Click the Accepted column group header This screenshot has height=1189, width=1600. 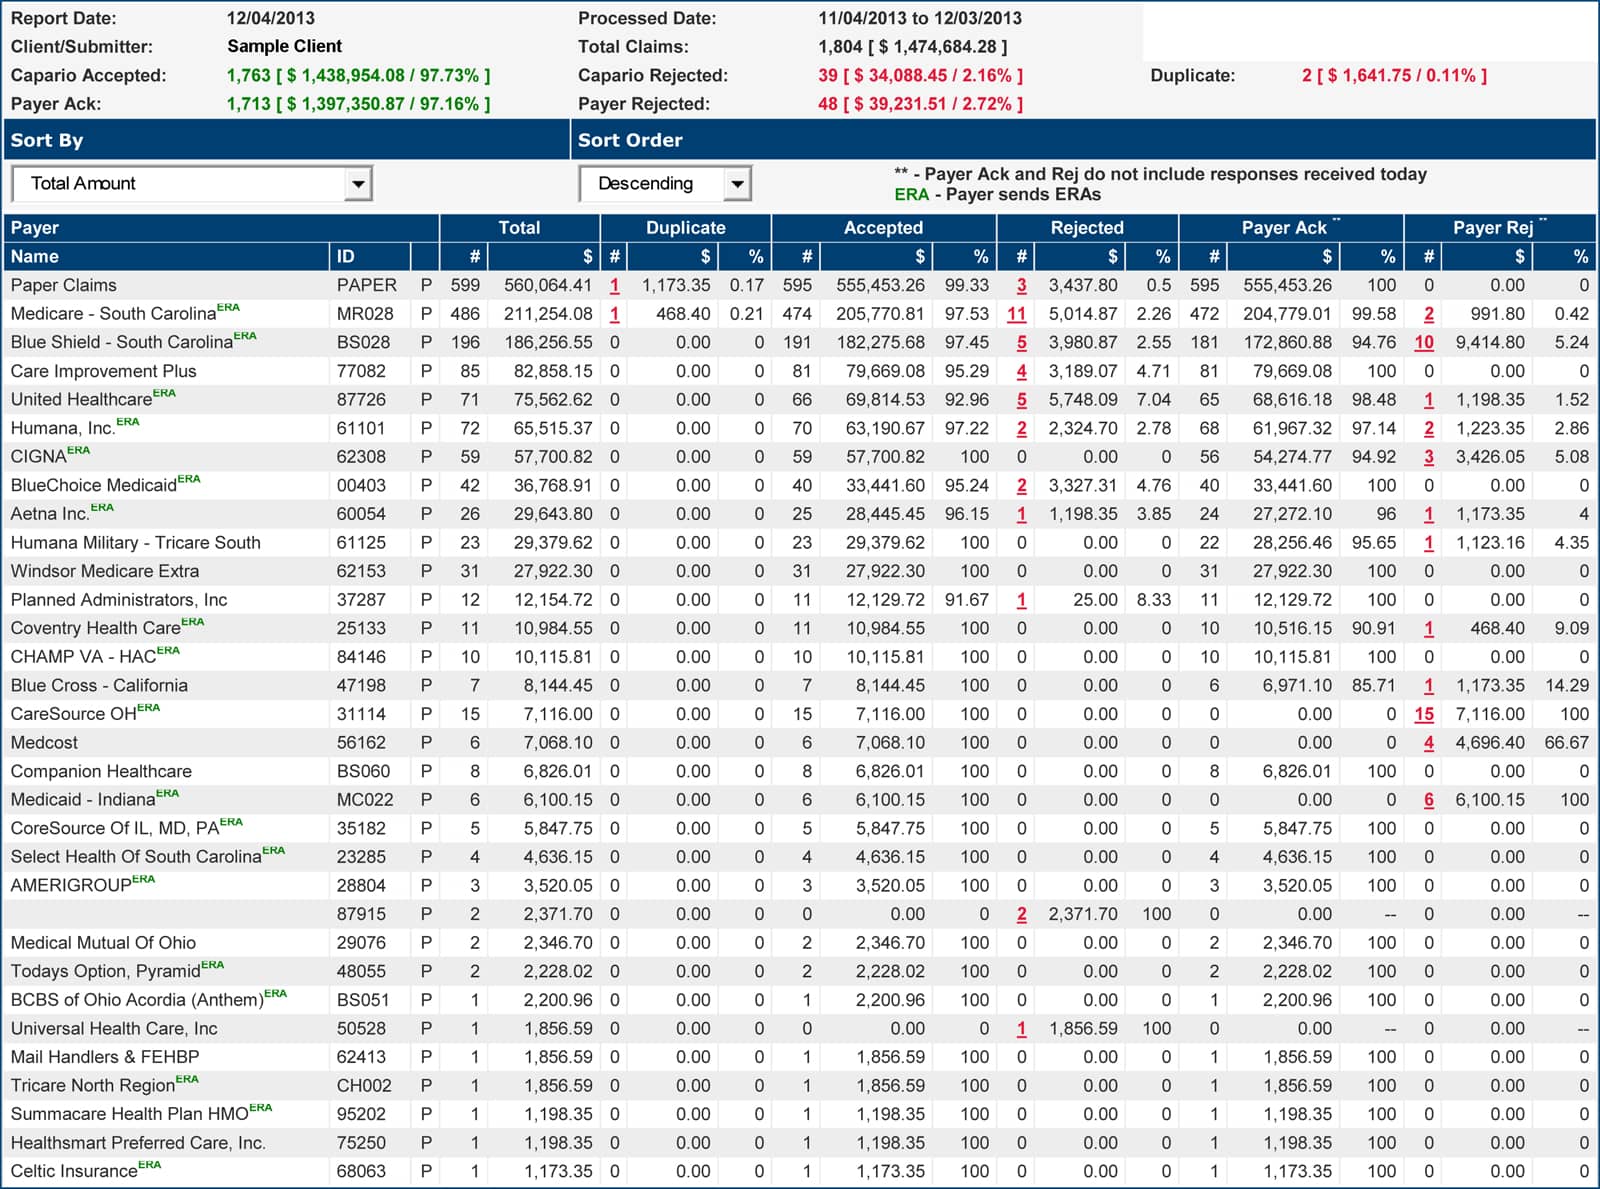coord(883,227)
